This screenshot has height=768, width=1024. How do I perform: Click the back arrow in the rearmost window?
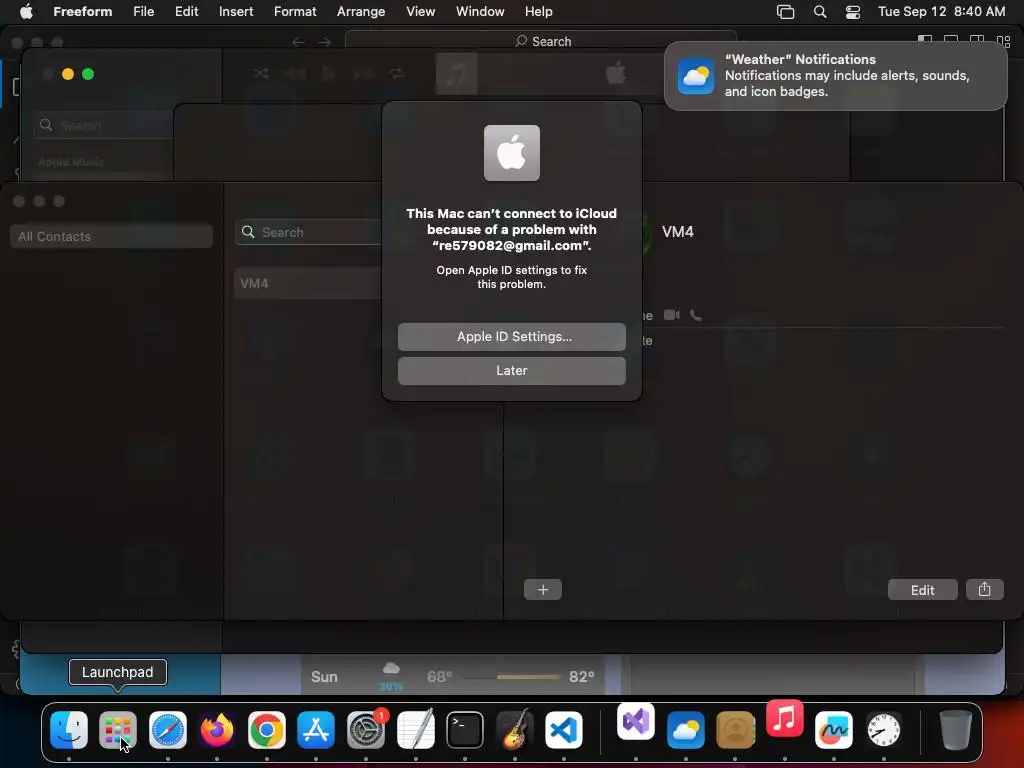298,42
